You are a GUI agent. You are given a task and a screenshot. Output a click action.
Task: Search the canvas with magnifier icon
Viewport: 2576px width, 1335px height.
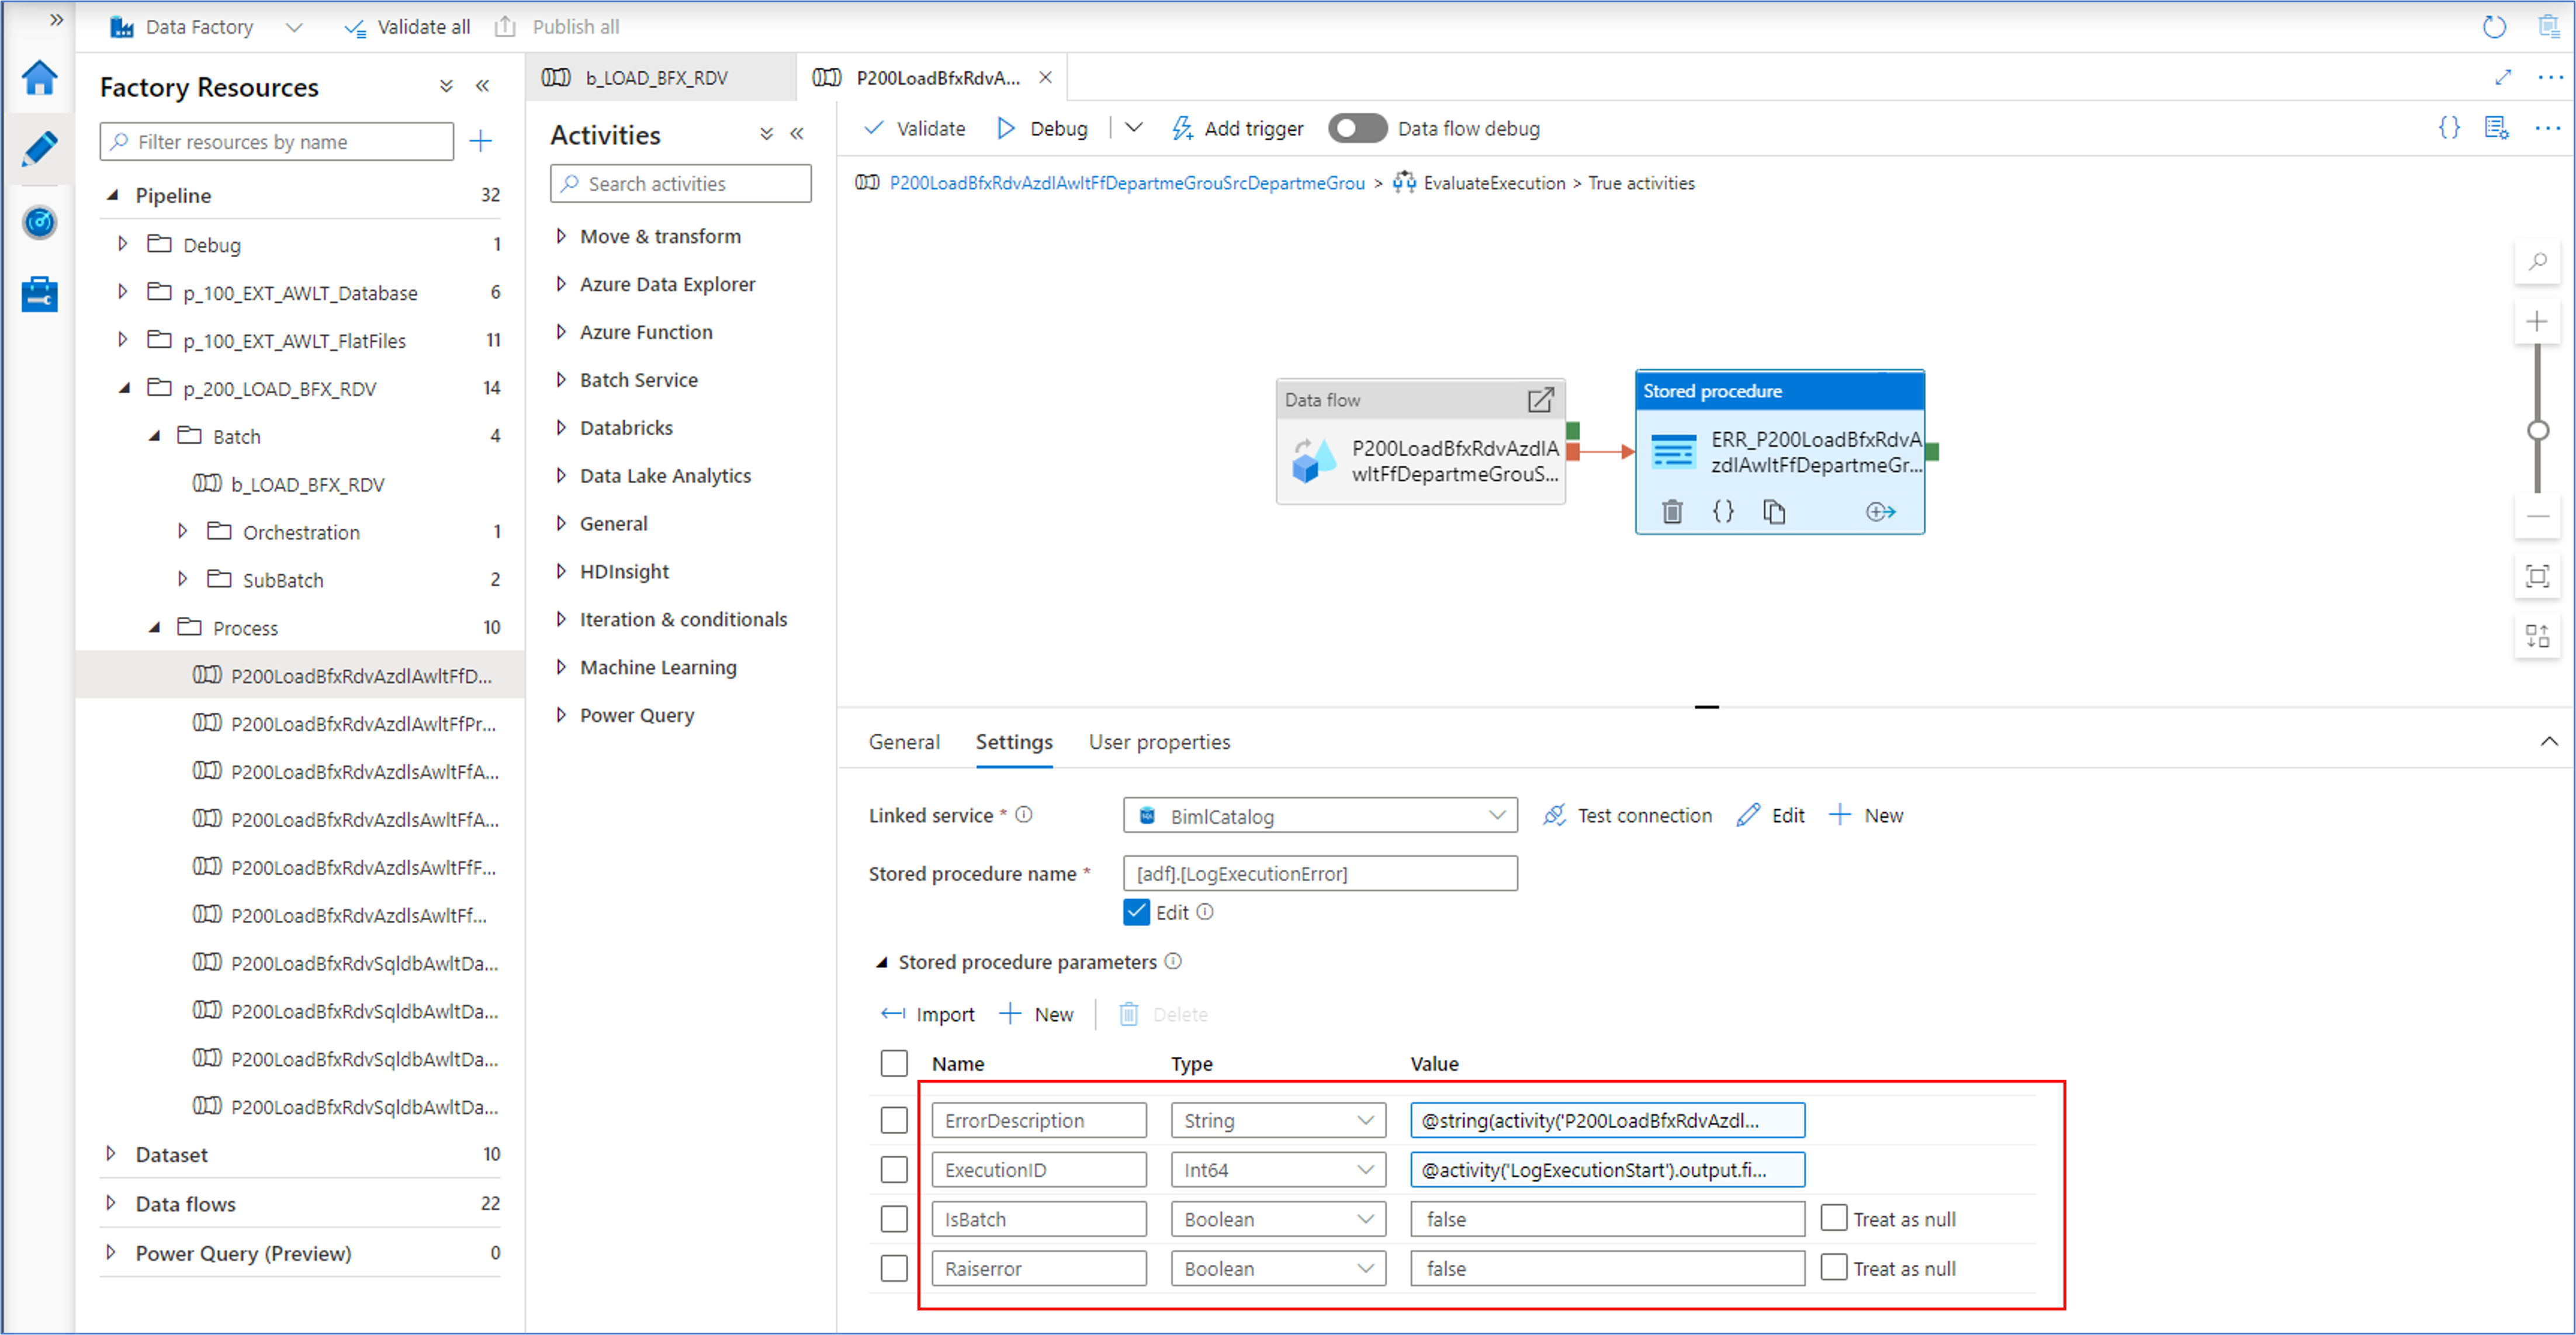coord(2537,262)
